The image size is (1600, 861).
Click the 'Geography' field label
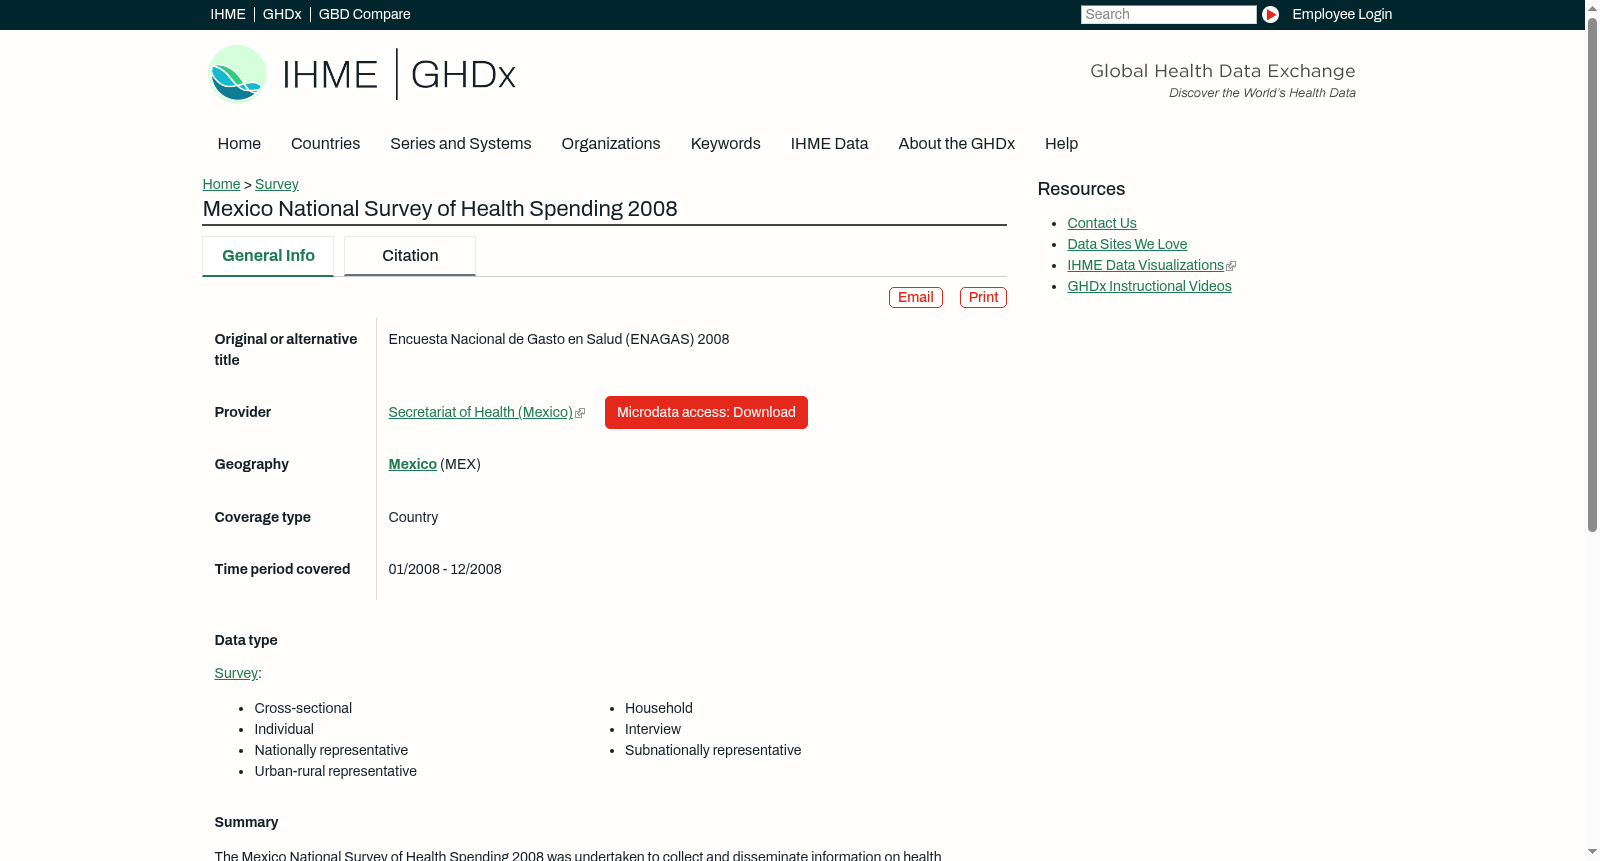[251, 464]
